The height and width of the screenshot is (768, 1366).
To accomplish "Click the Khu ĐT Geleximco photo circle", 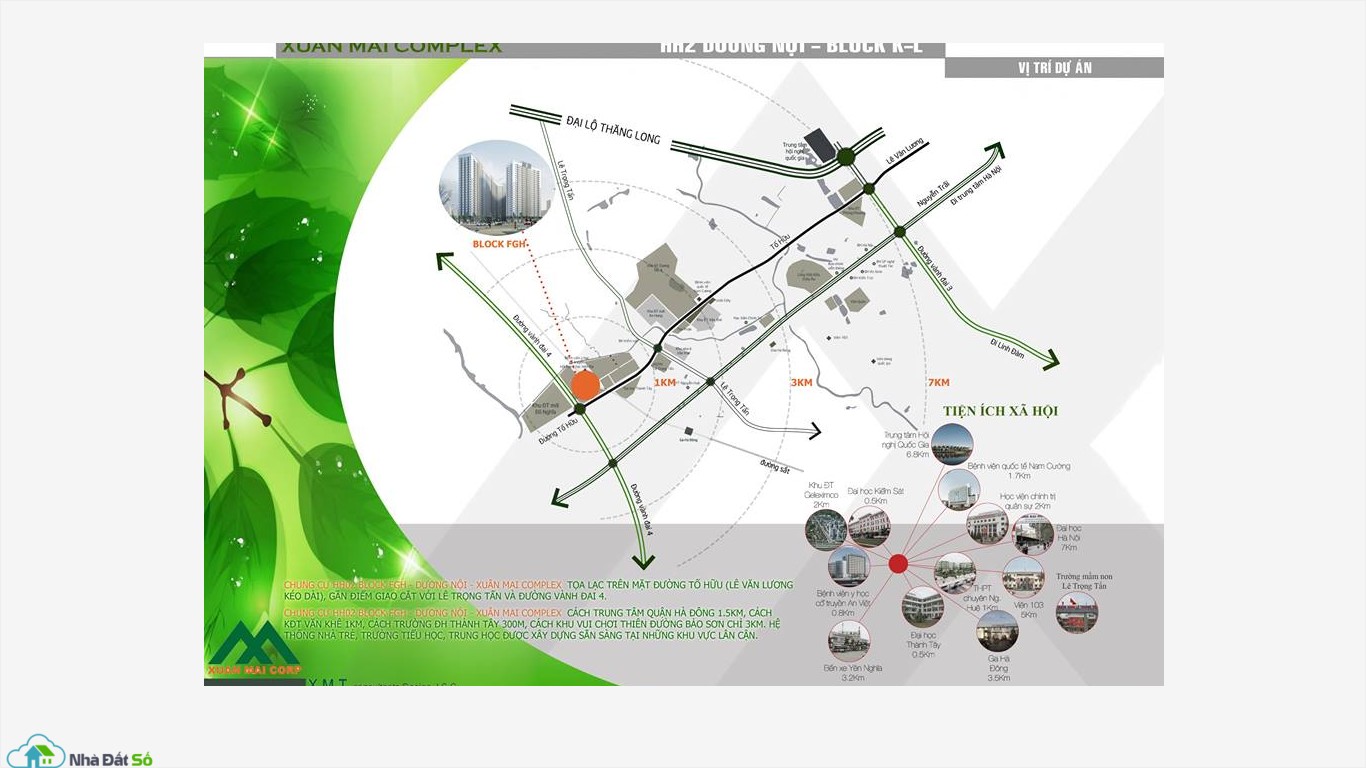I will click(826, 531).
